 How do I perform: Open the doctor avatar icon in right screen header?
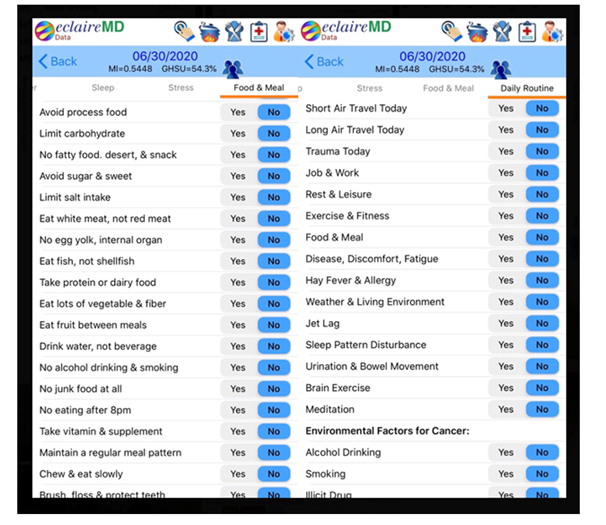tap(552, 31)
